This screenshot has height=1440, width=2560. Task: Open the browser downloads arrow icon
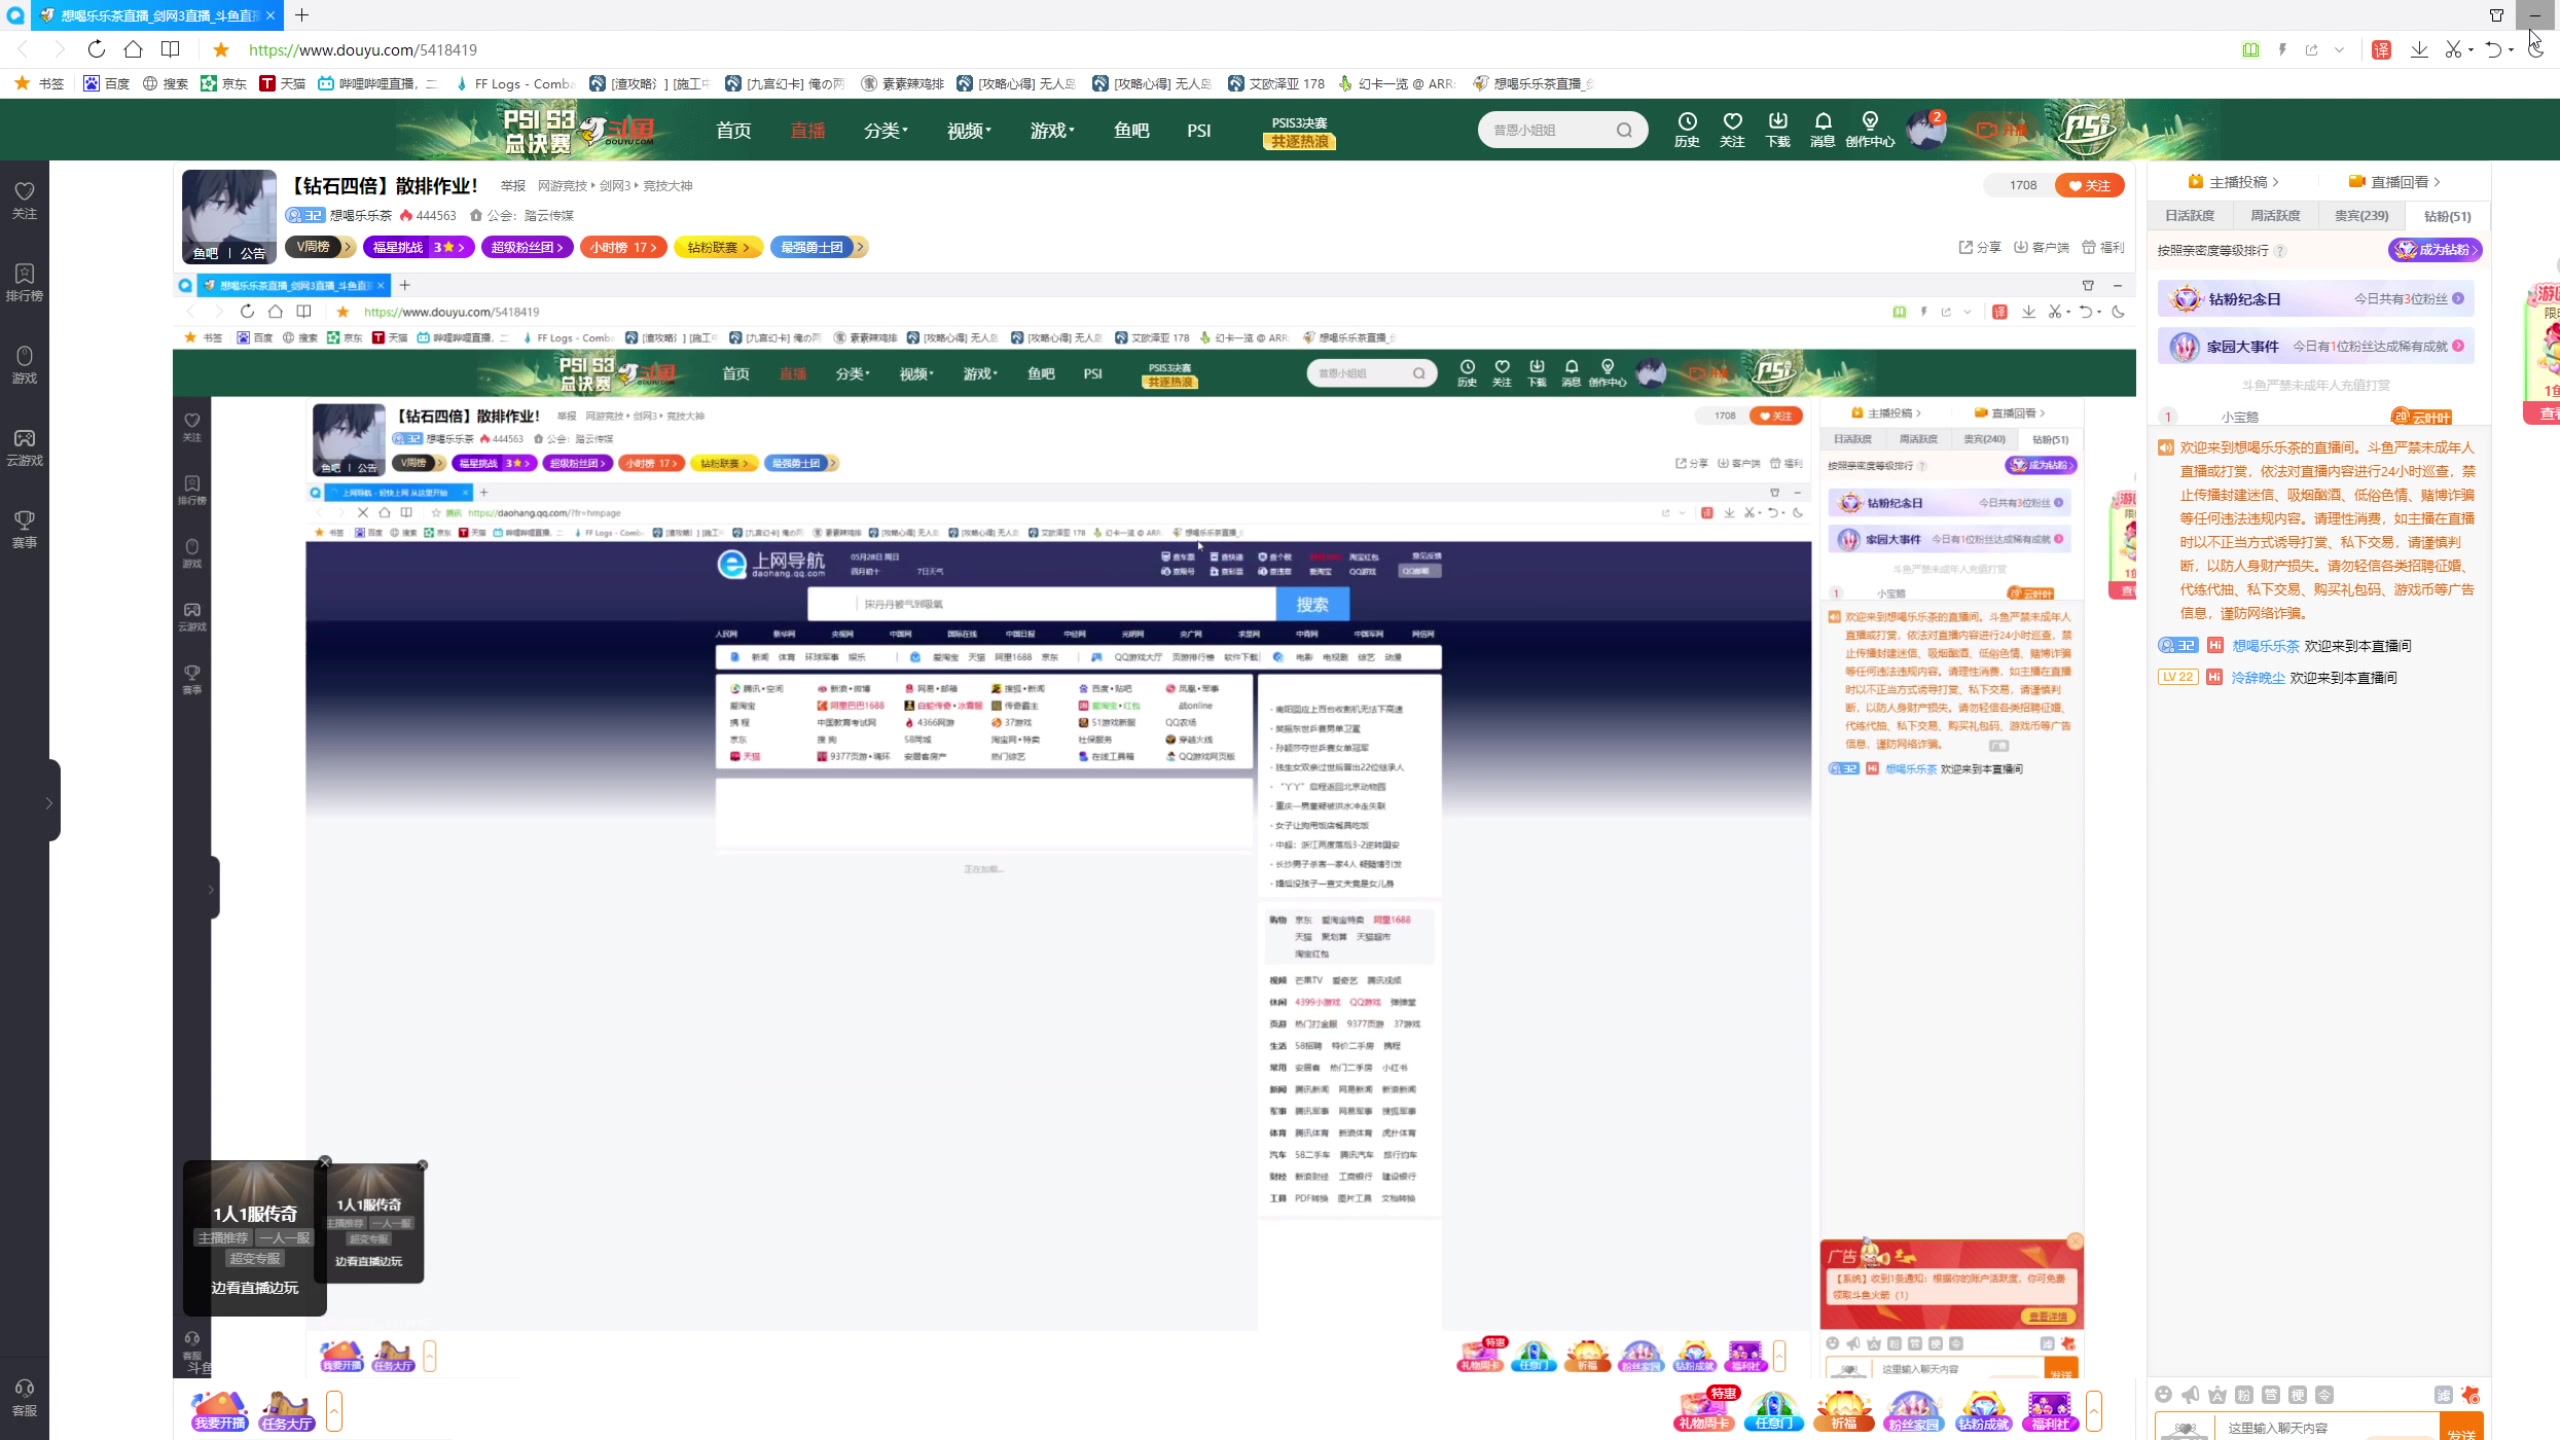[2419, 49]
